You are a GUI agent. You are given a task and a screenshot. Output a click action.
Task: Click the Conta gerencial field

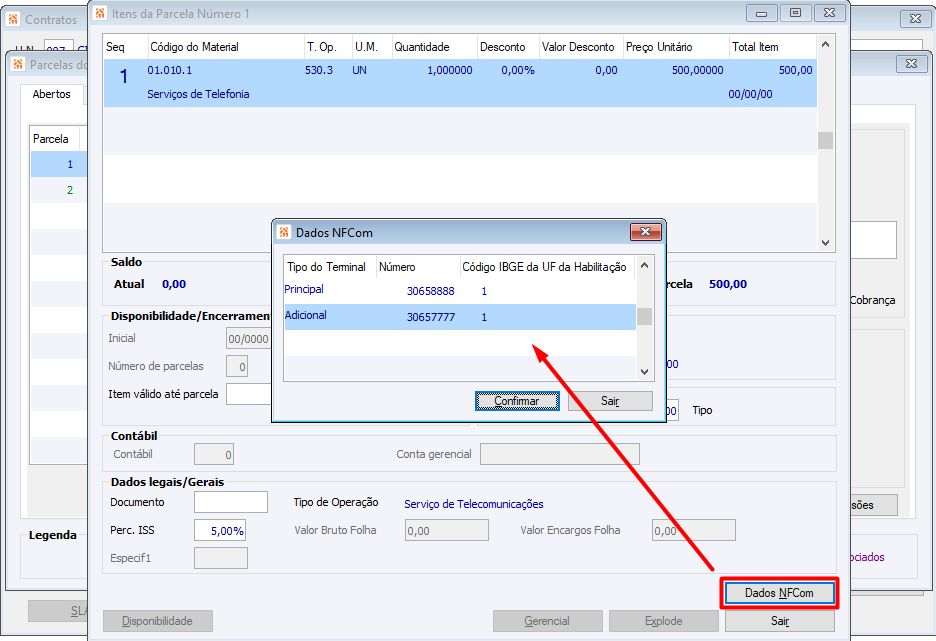560,454
